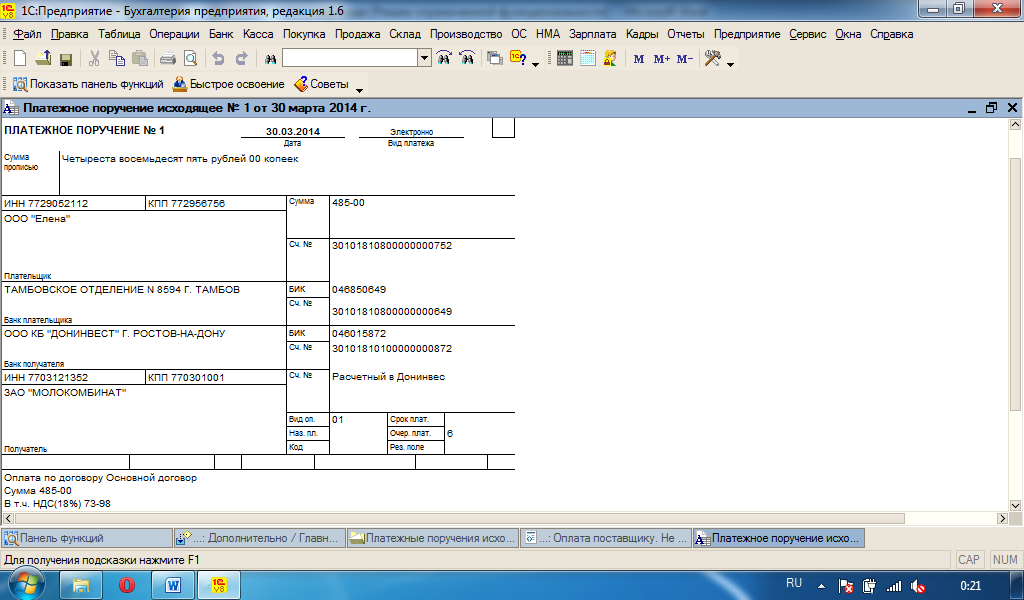Click the Copy icon in toolbar
Screen dimensions: 1024x600
tap(117, 59)
